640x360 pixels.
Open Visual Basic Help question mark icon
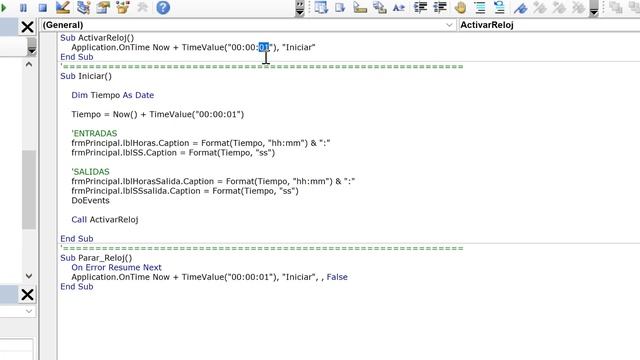[163, 7]
